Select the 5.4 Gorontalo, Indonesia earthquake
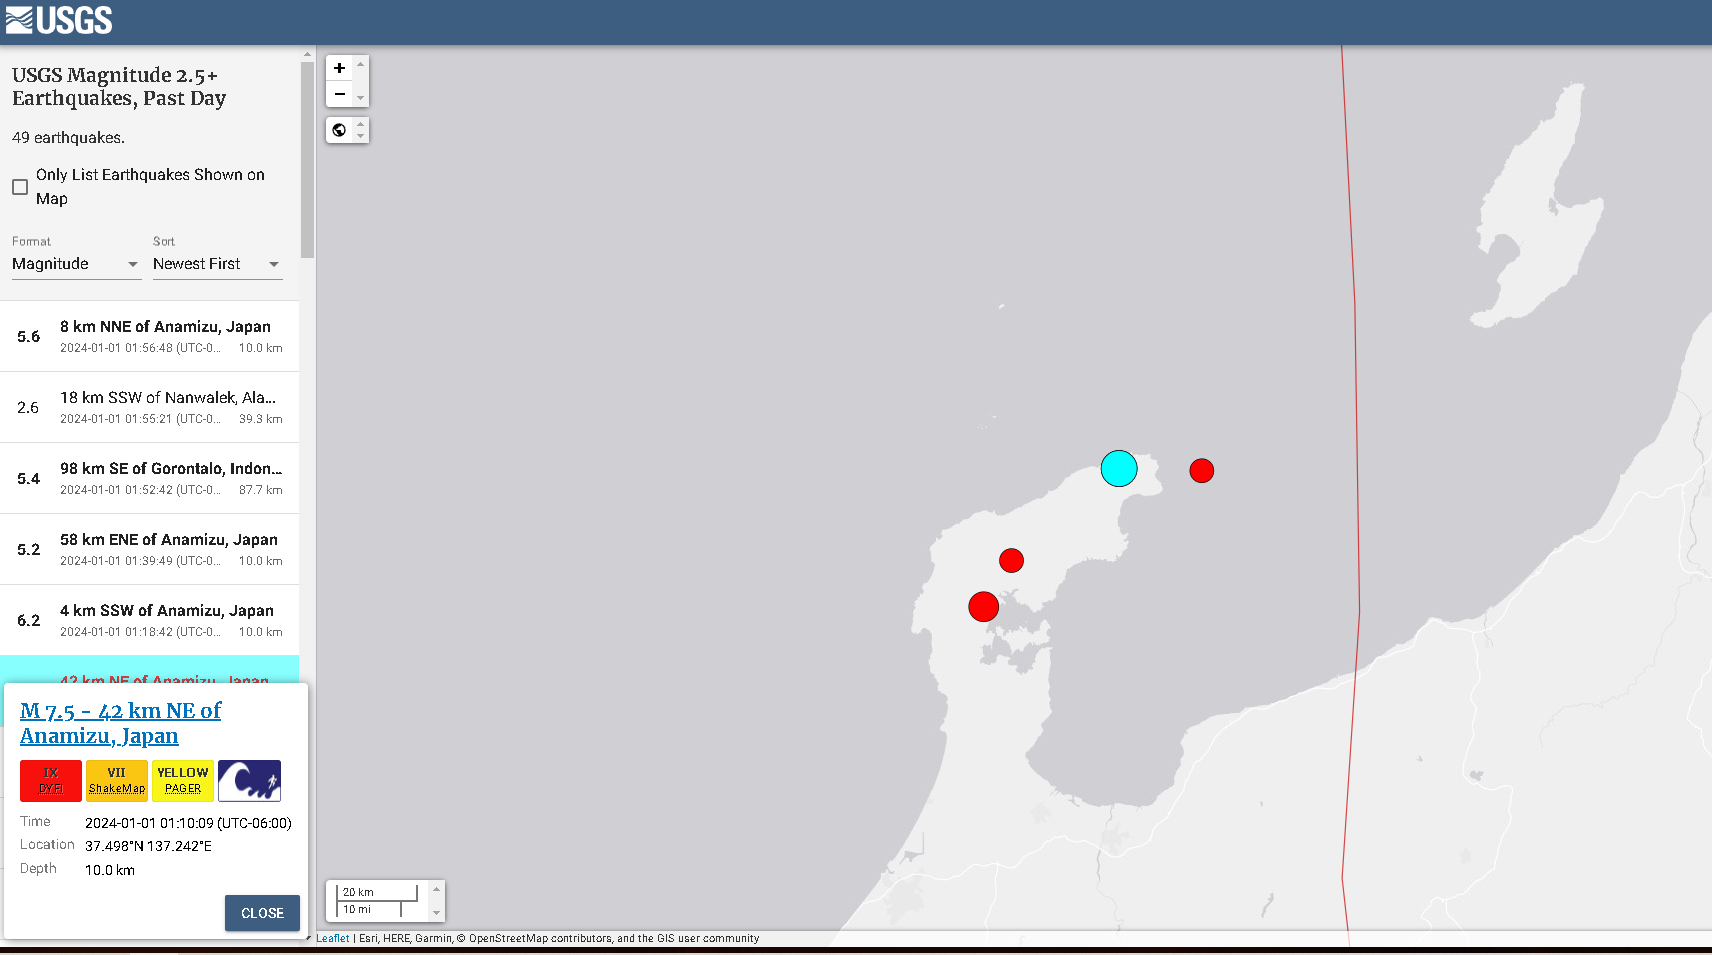The height and width of the screenshot is (955, 1712). coord(150,478)
